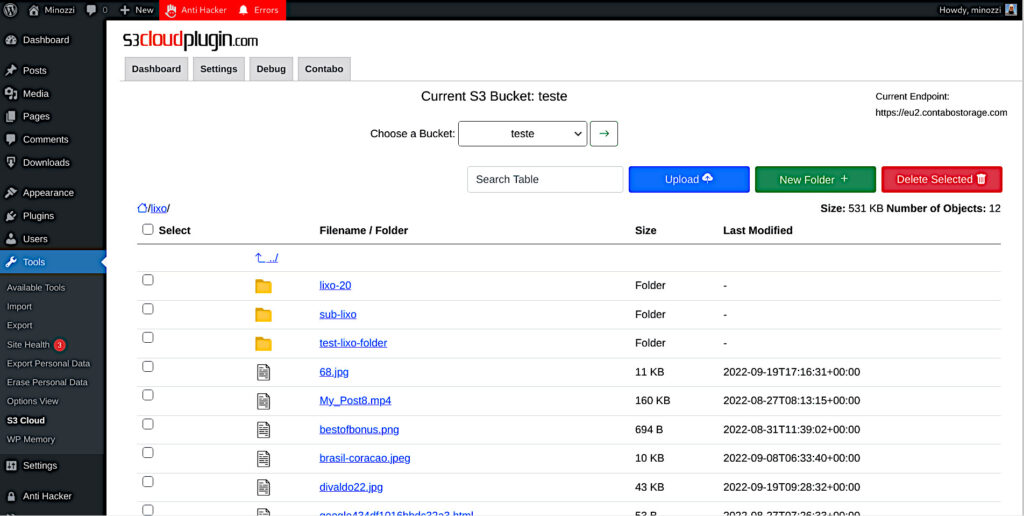
Task: Check the box for lixo-20 folder
Action: pos(148,280)
